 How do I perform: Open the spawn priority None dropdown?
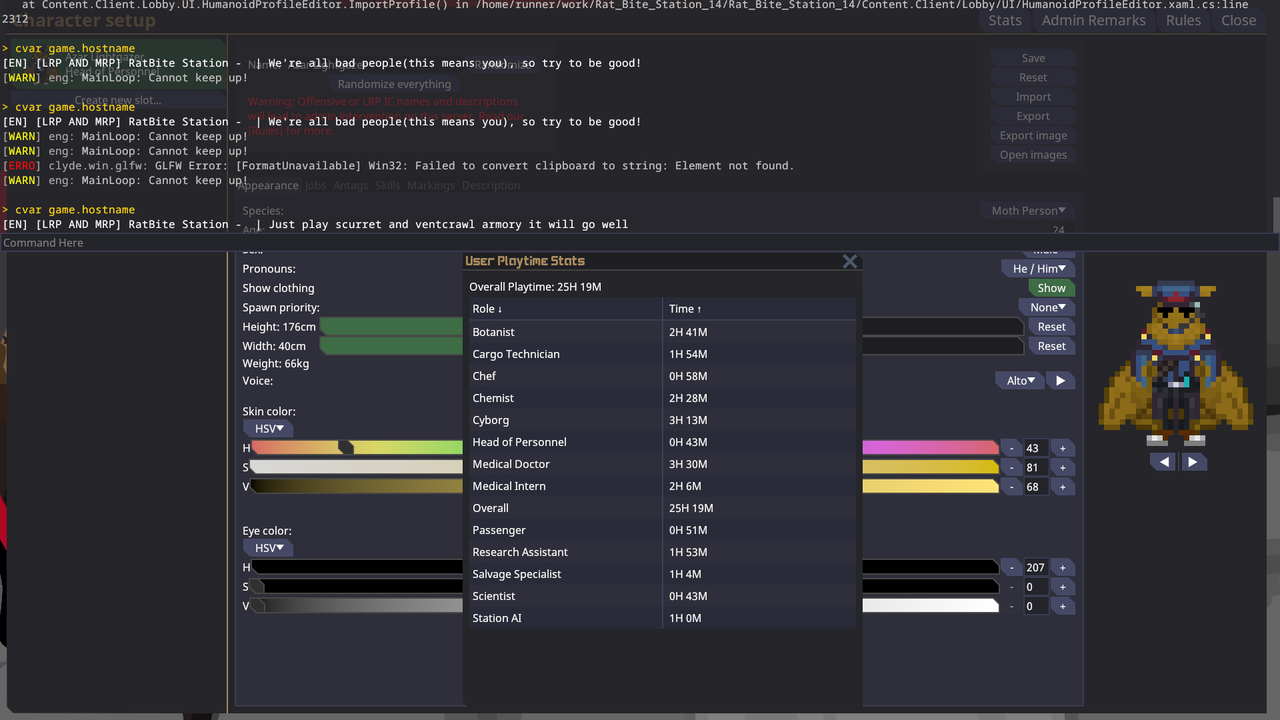coord(1047,307)
